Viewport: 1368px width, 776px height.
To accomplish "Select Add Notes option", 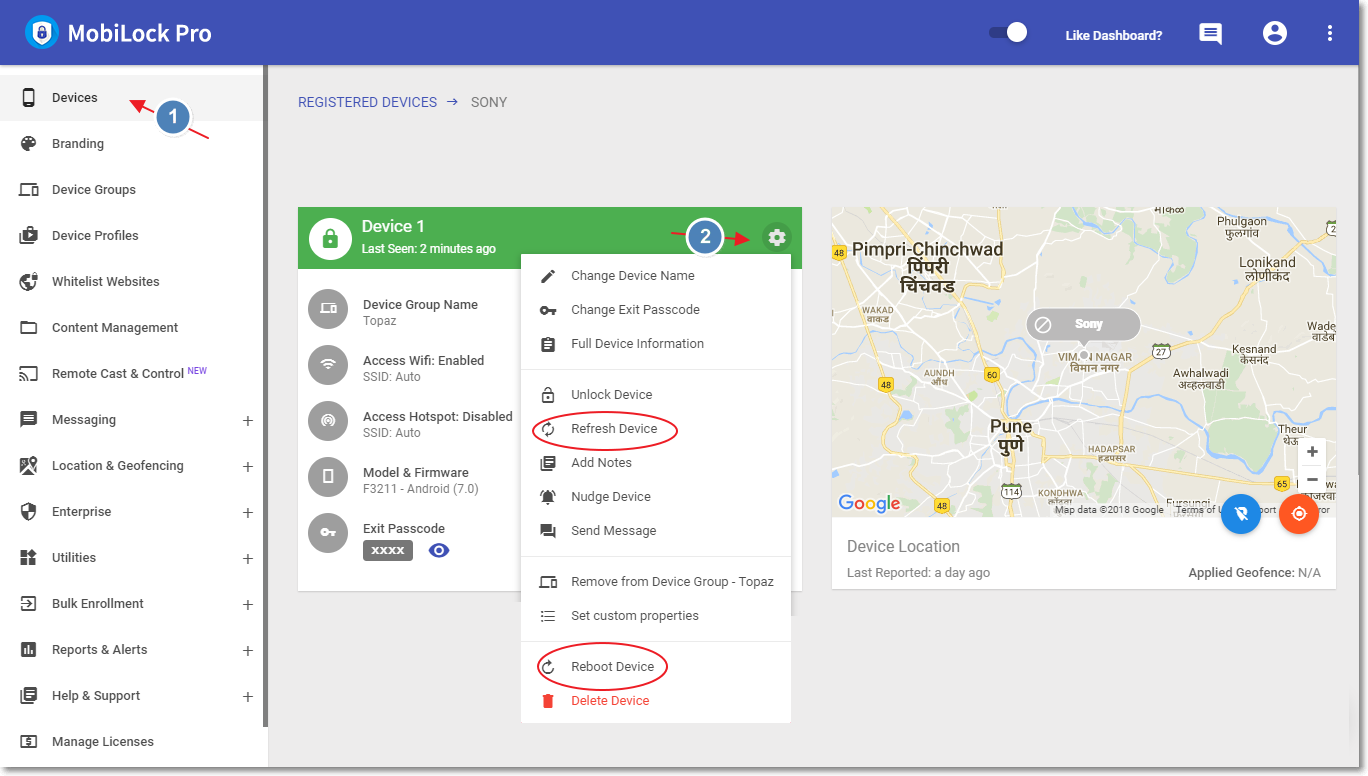I will pyautogui.click(x=656, y=463).
